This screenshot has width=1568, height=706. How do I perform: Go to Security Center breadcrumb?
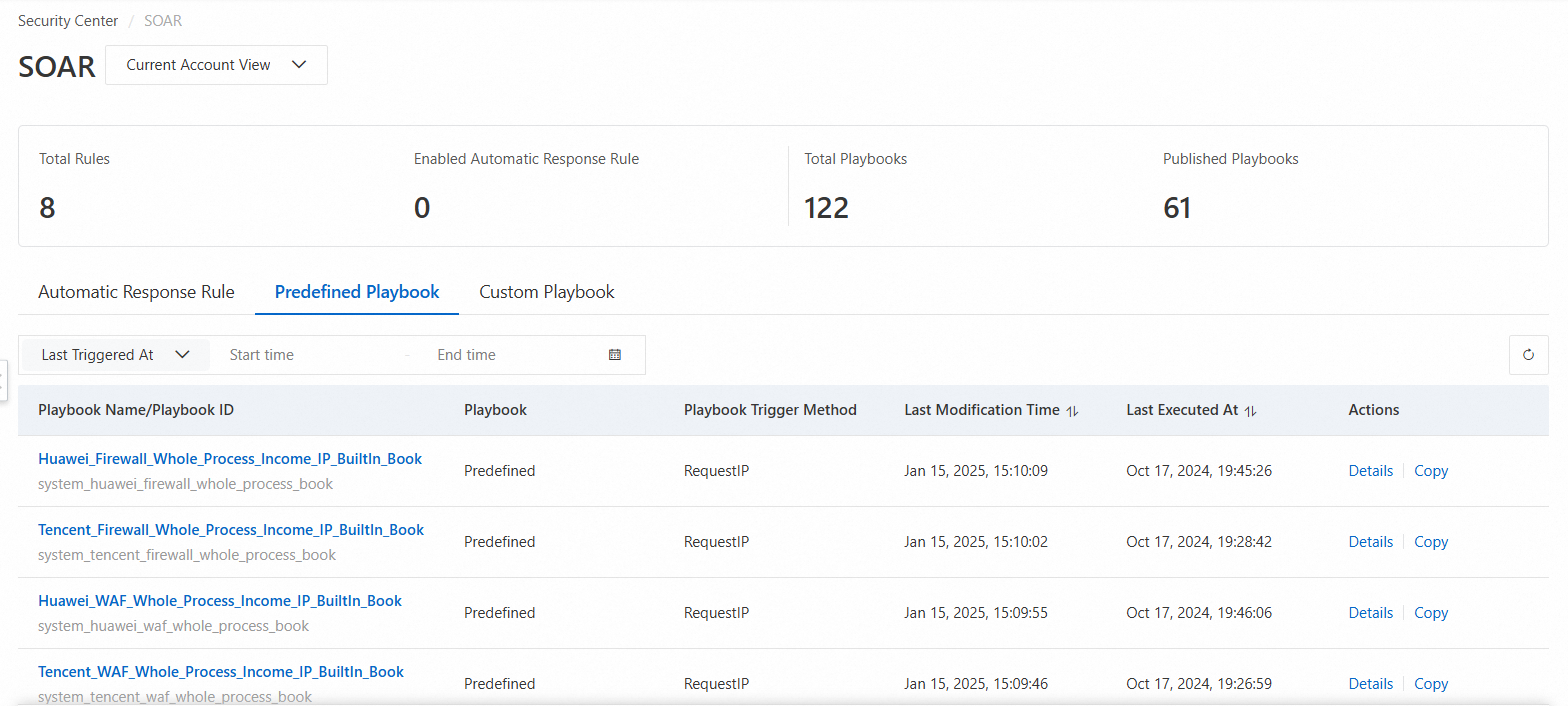pos(68,20)
